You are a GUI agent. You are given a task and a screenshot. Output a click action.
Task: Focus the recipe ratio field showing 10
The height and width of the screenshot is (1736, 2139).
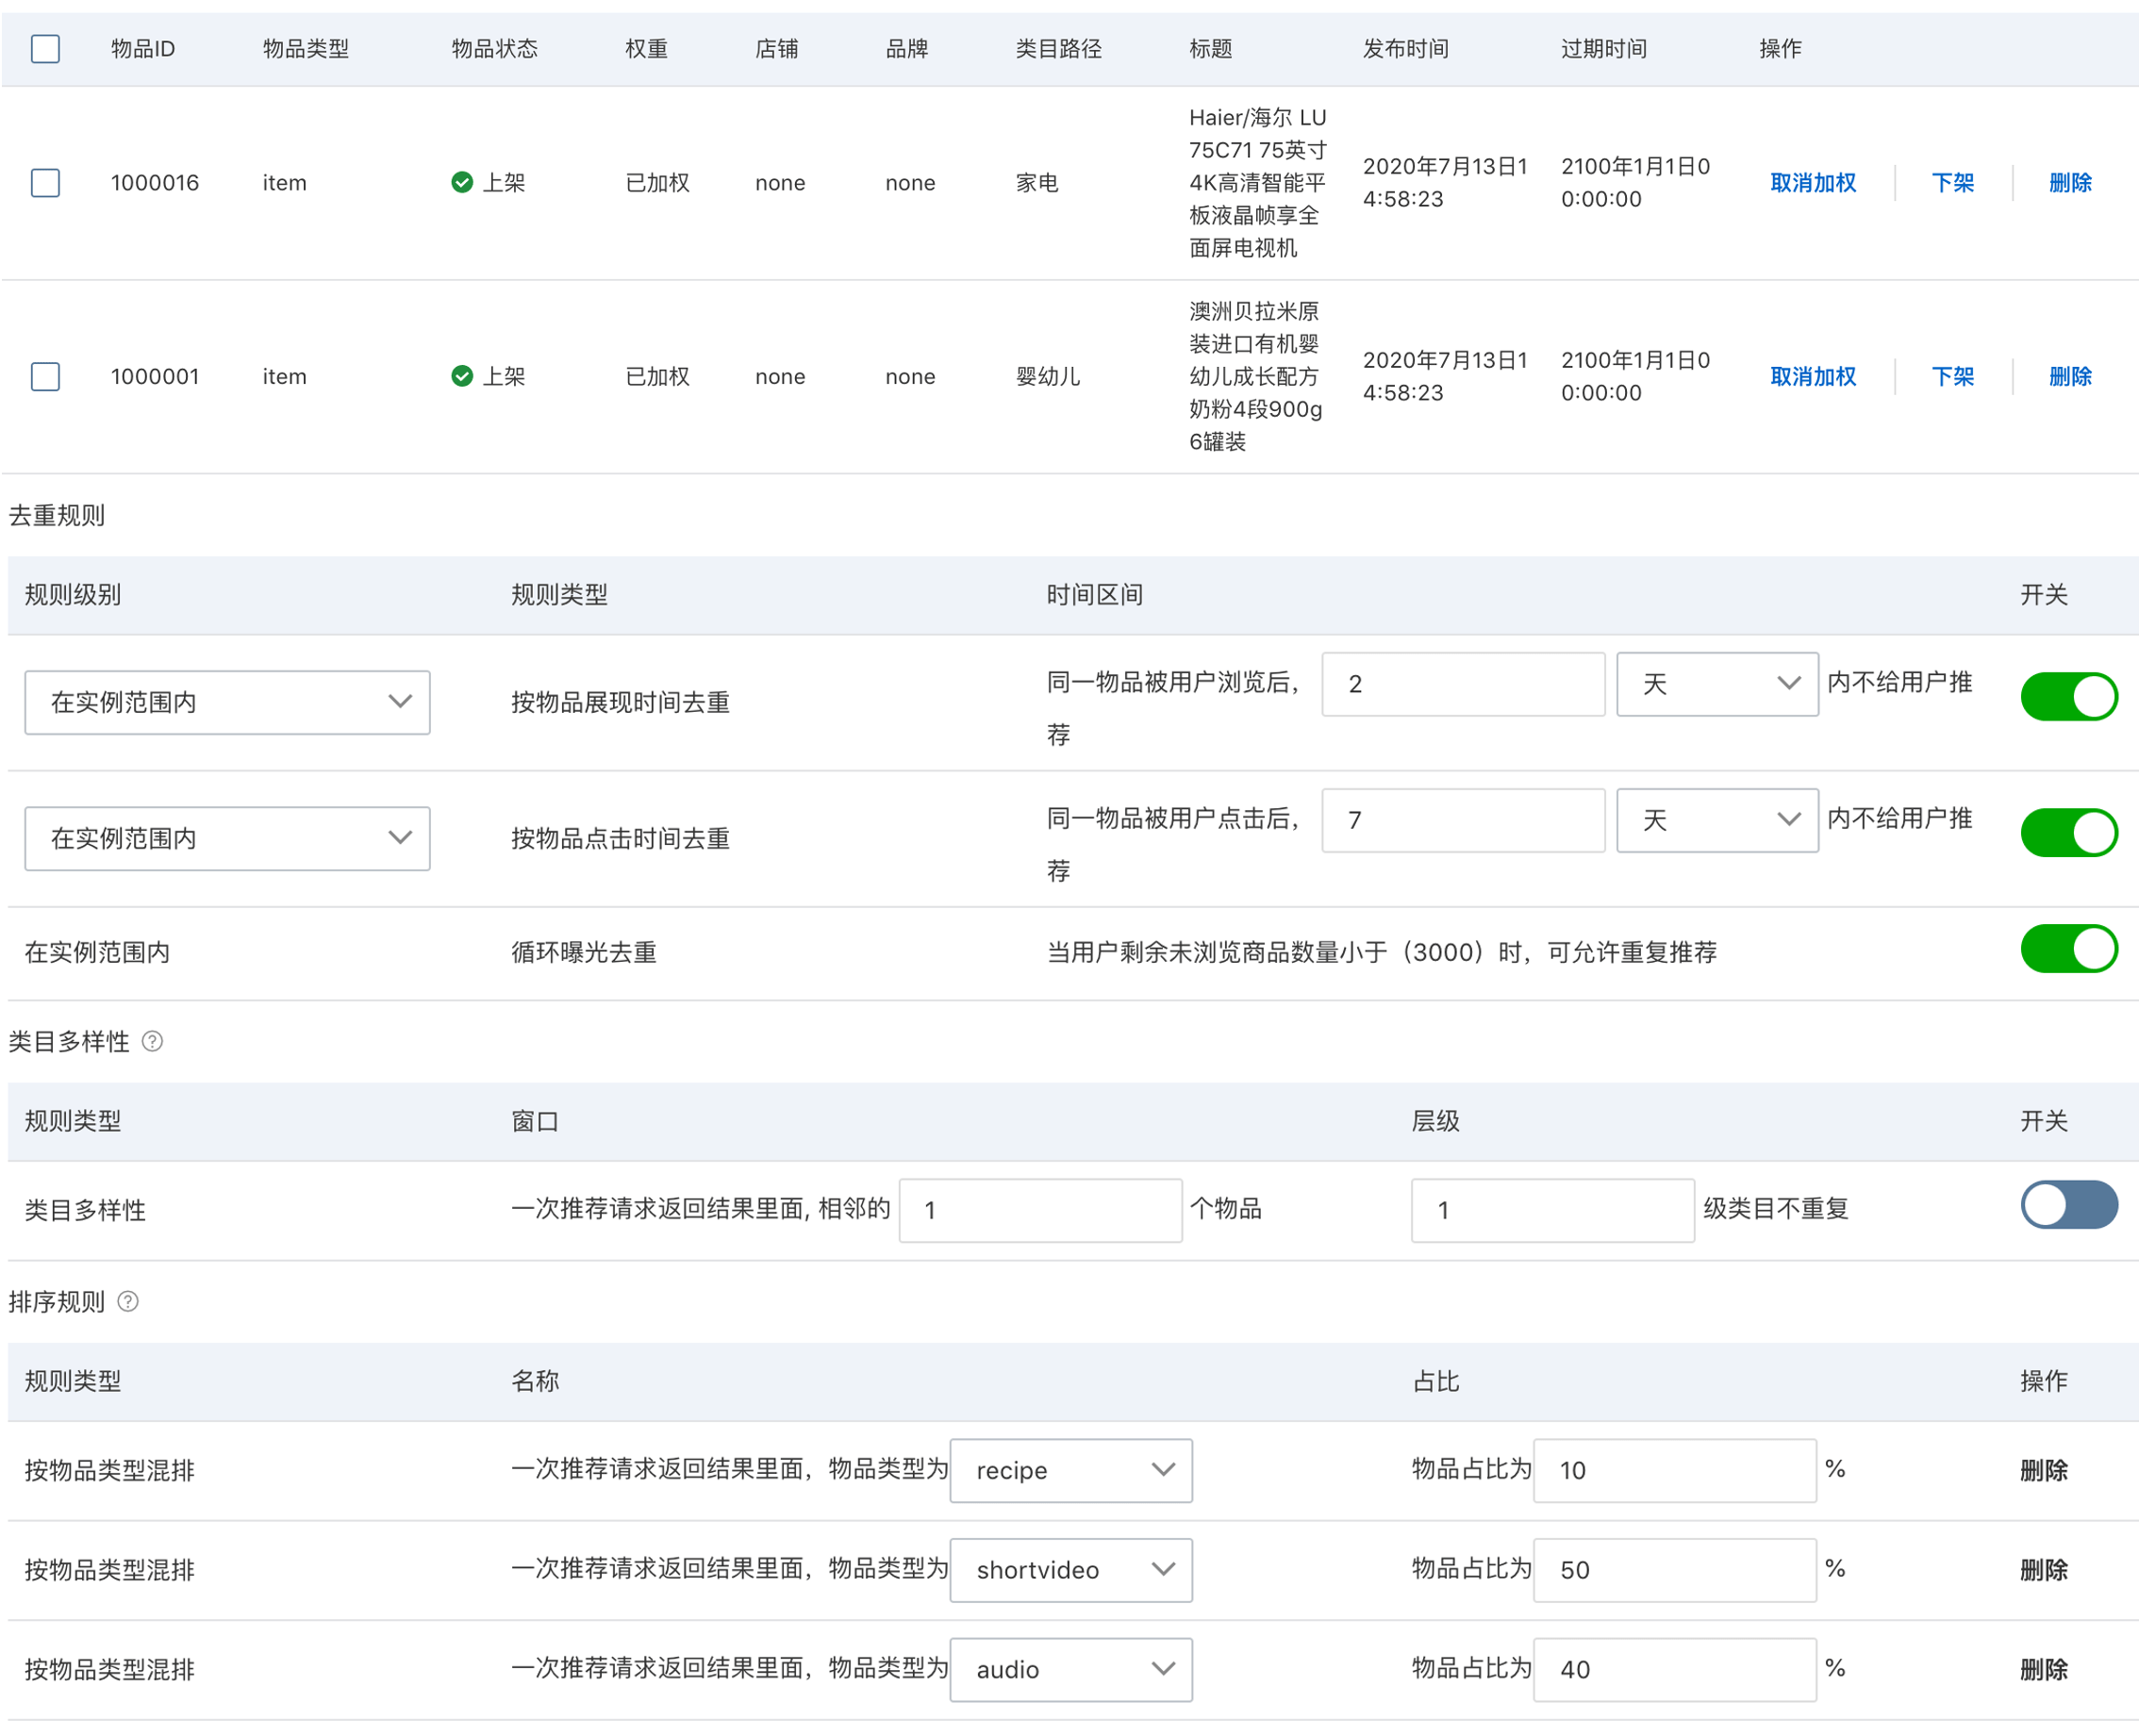(x=1674, y=1470)
